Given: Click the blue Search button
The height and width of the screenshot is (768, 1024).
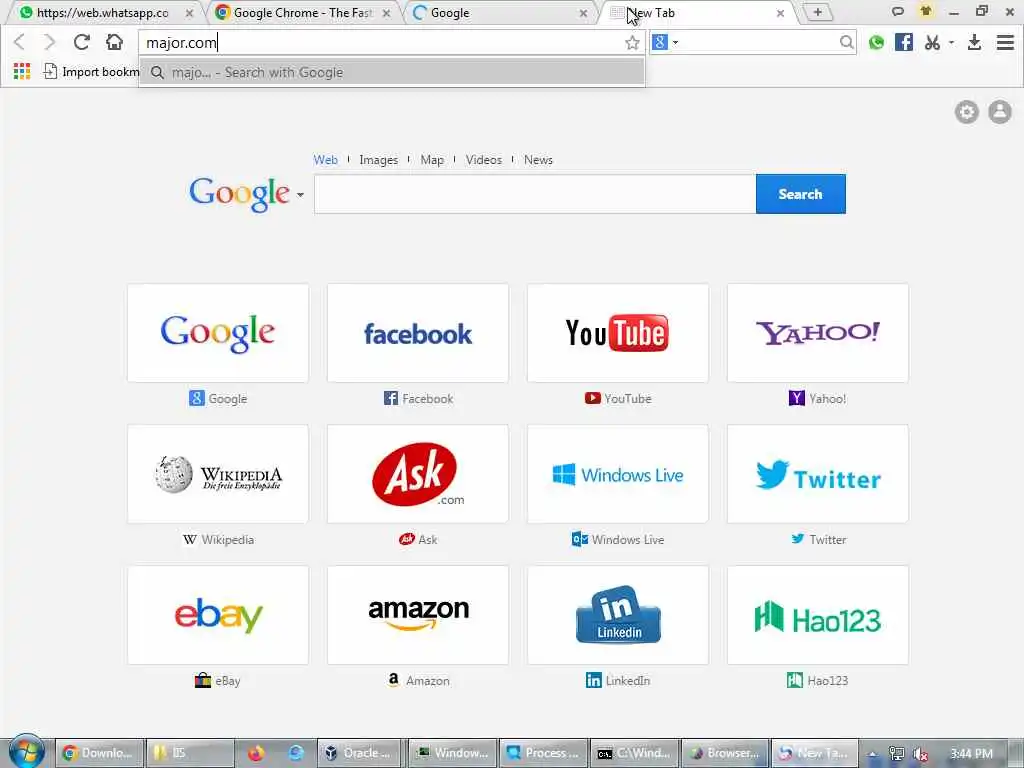Looking at the screenshot, I should click(801, 194).
